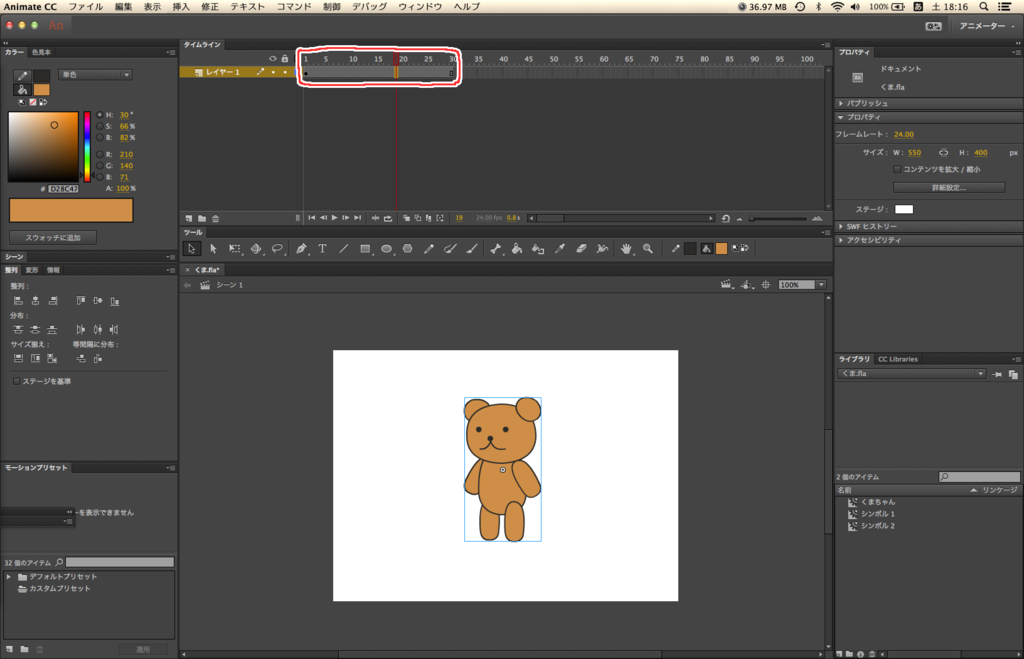Click the white ステージ color swatch
This screenshot has height=659, width=1024.
click(x=904, y=210)
